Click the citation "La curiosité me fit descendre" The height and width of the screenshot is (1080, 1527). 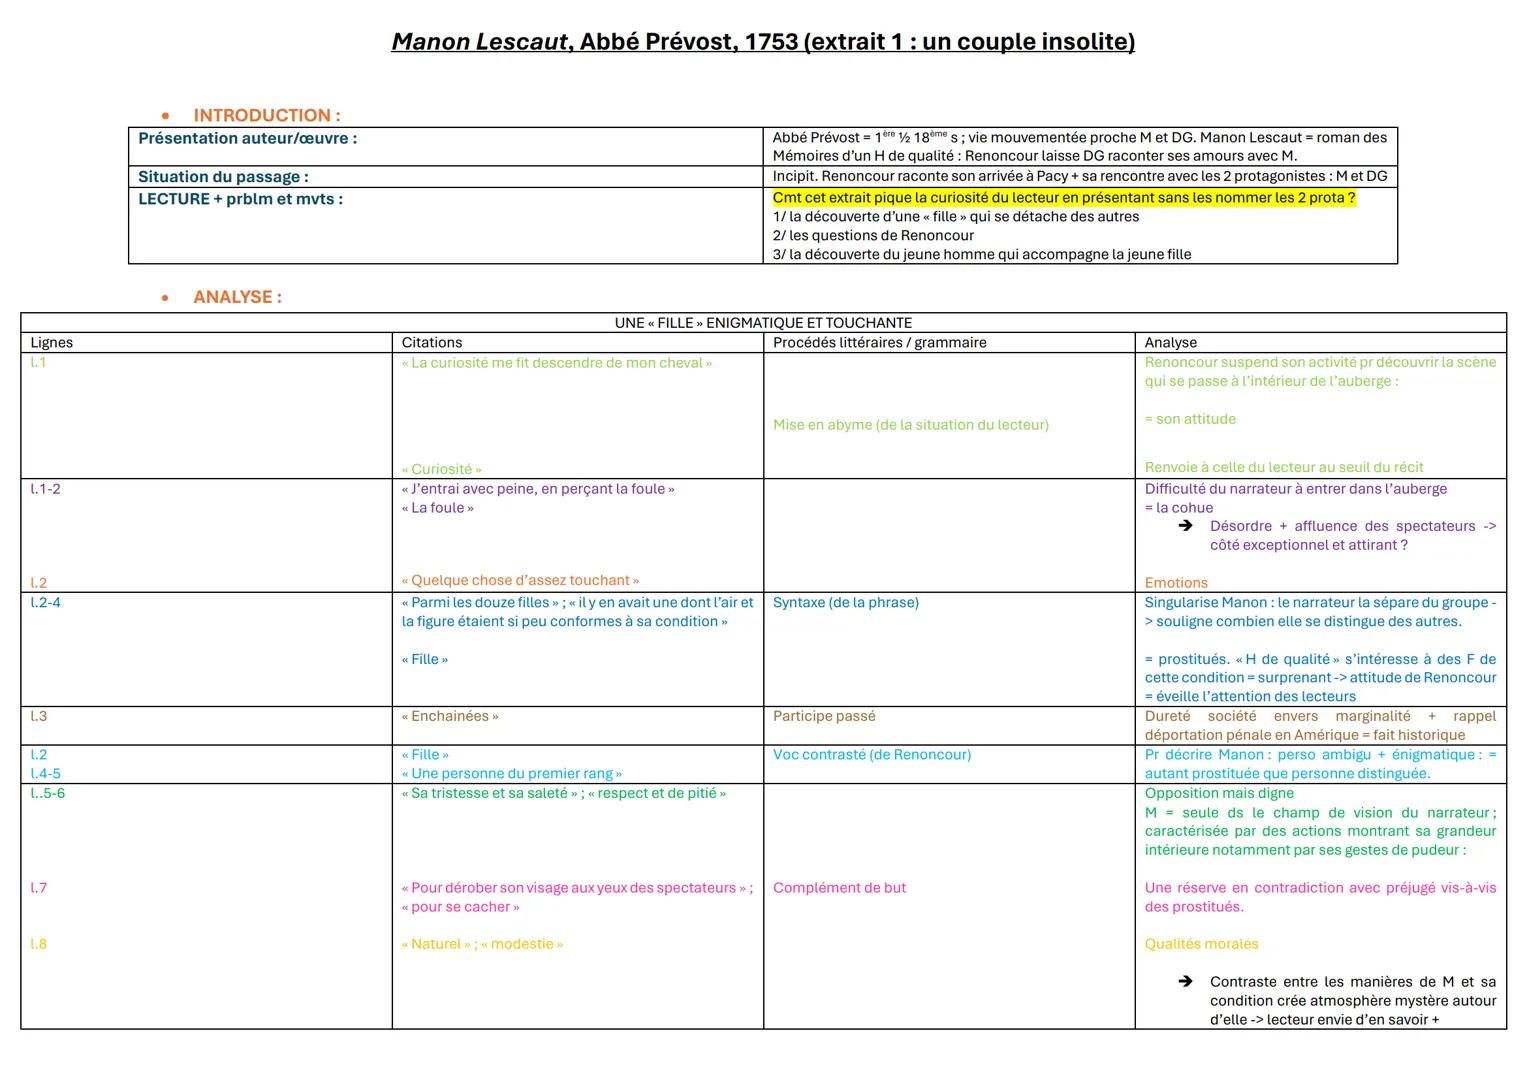pos(556,363)
